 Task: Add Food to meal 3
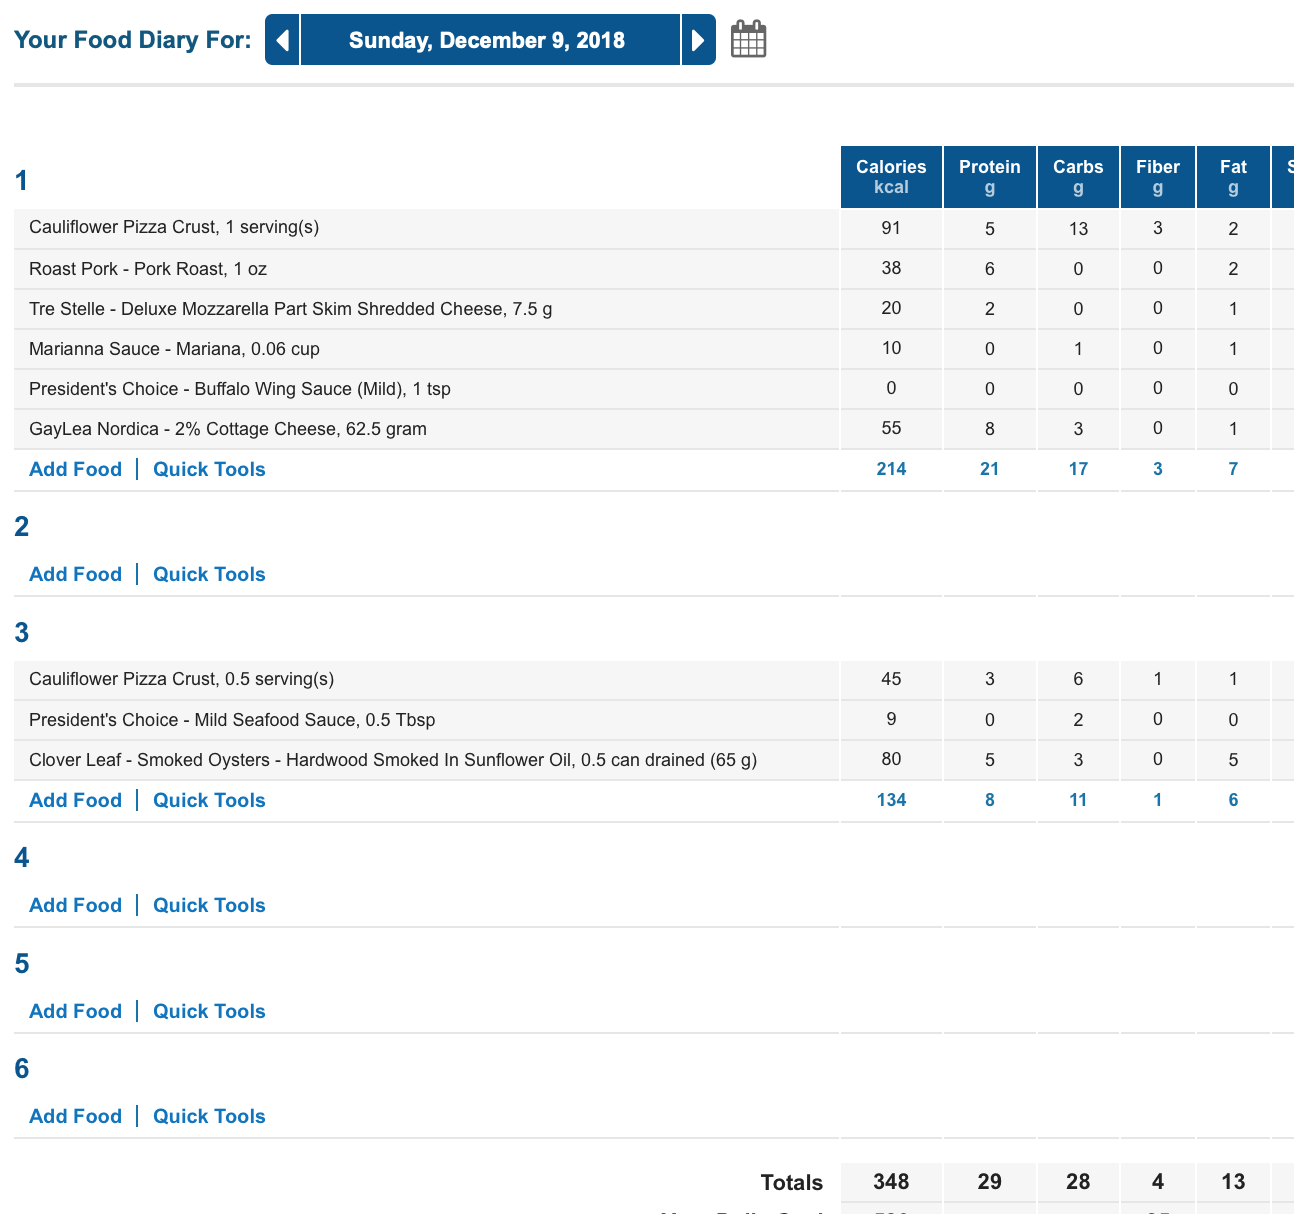coord(75,800)
